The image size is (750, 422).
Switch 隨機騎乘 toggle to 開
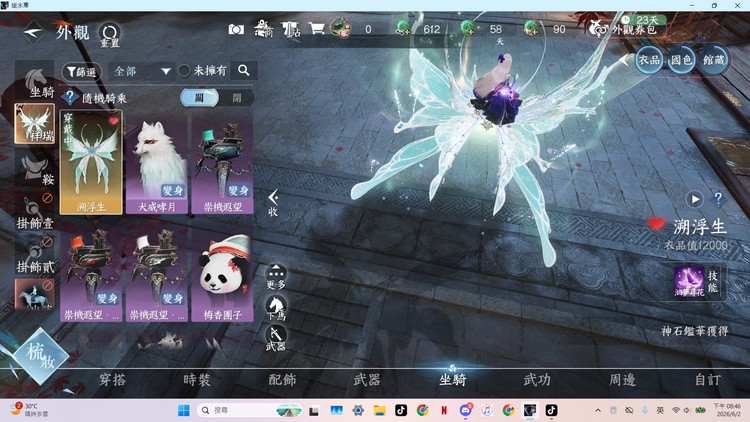point(237,98)
